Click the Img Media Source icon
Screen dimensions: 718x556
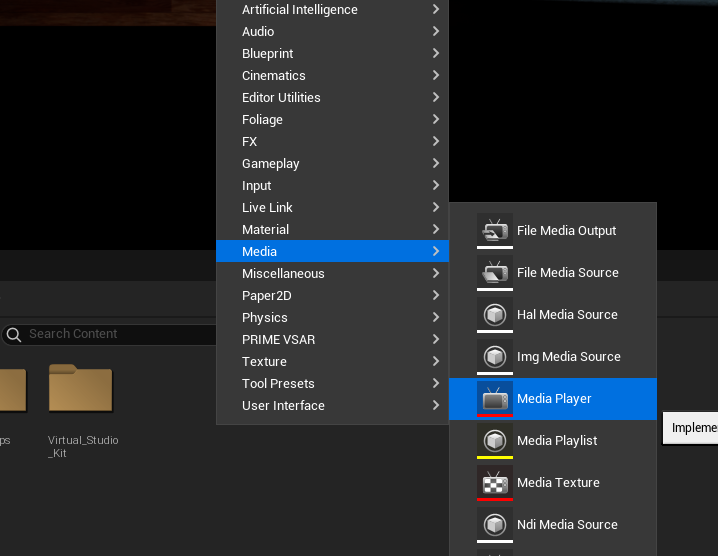(x=494, y=356)
